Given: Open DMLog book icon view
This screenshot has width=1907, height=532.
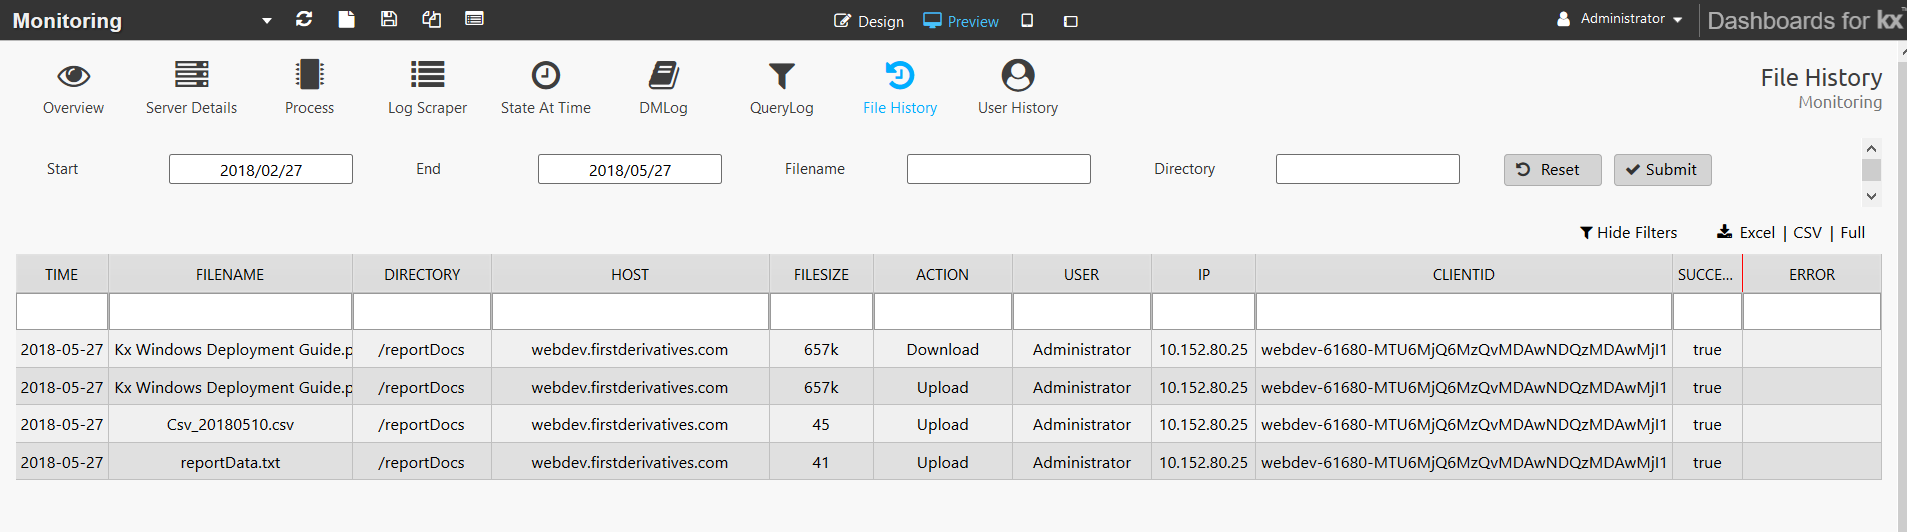Looking at the screenshot, I should 663,88.
